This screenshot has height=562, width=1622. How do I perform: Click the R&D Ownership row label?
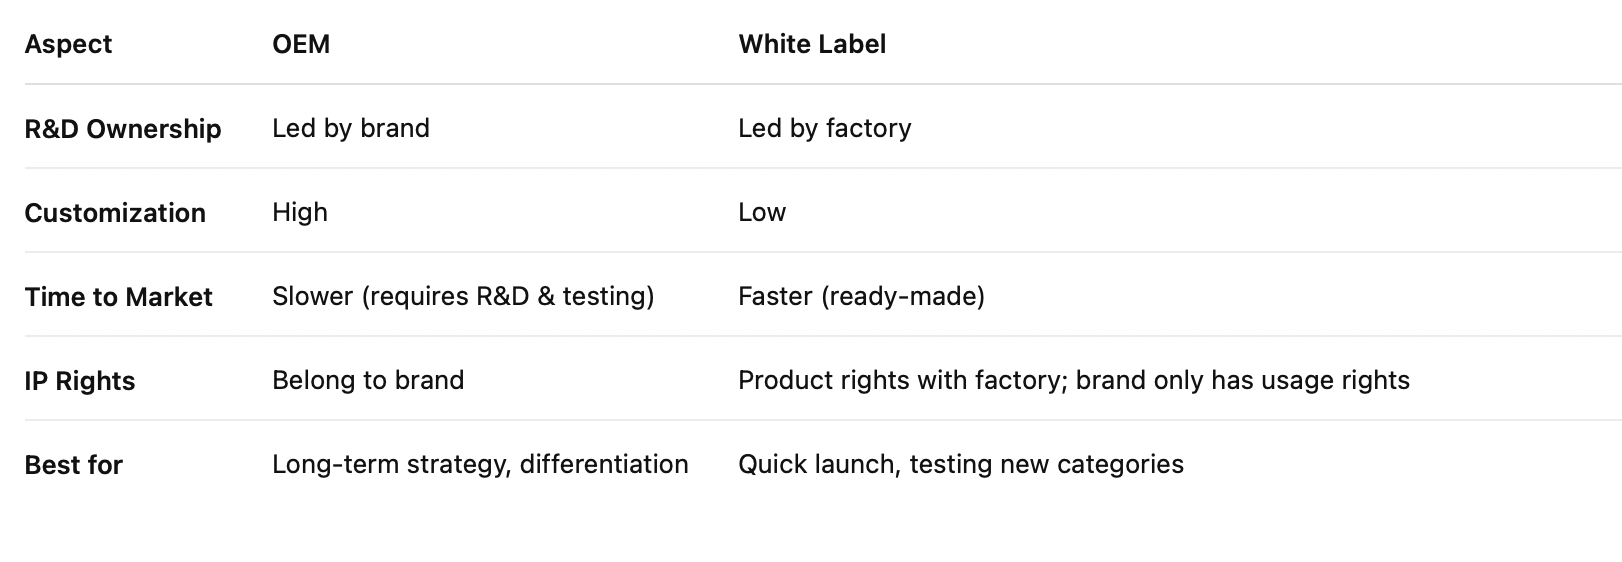pos(123,129)
